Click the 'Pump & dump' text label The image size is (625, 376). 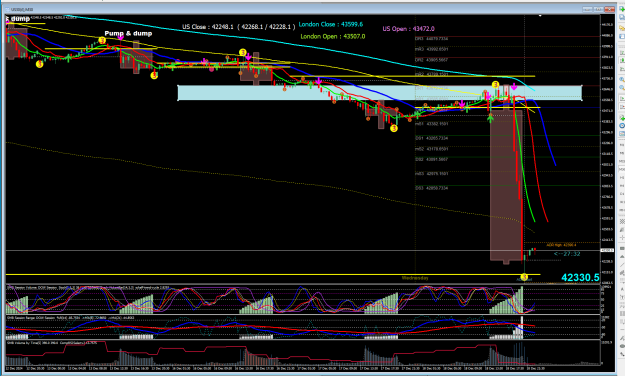[128, 33]
